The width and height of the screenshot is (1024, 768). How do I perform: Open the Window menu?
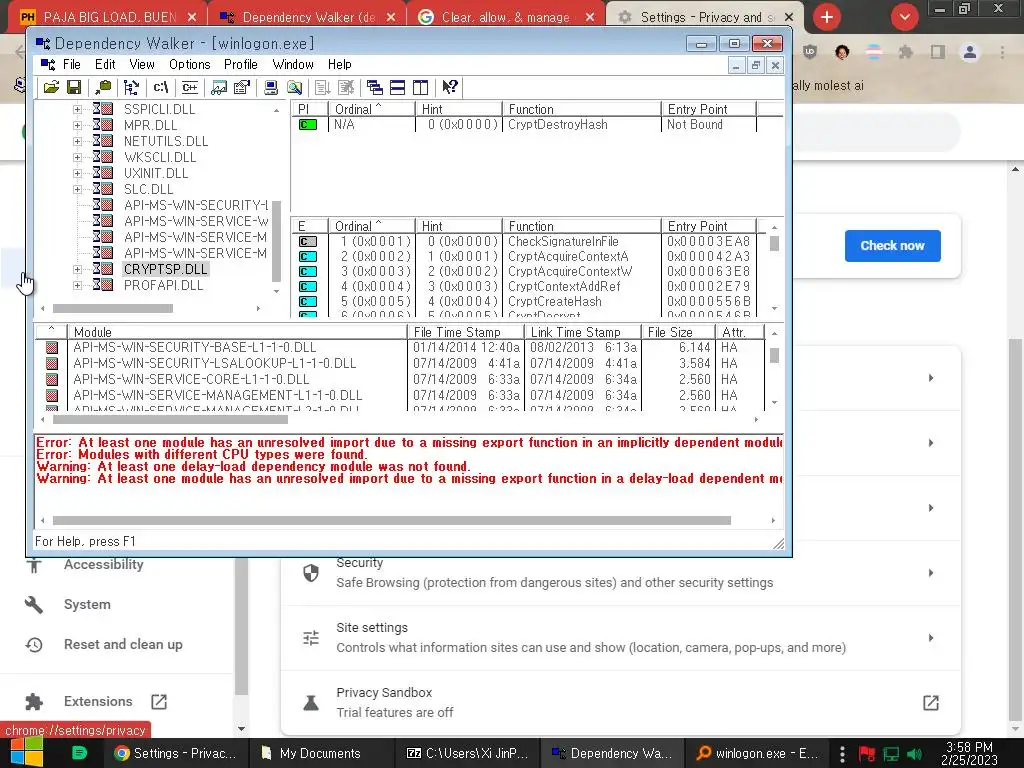[293, 64]
